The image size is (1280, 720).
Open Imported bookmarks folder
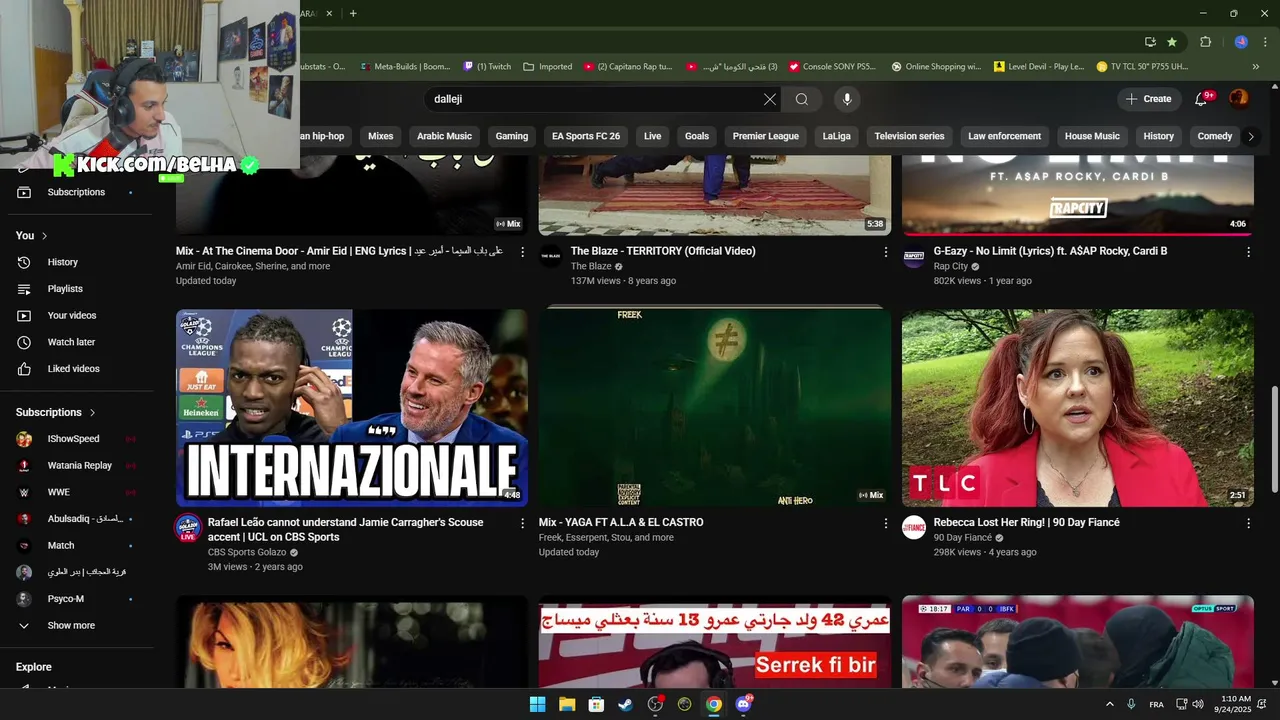(547, 67)
